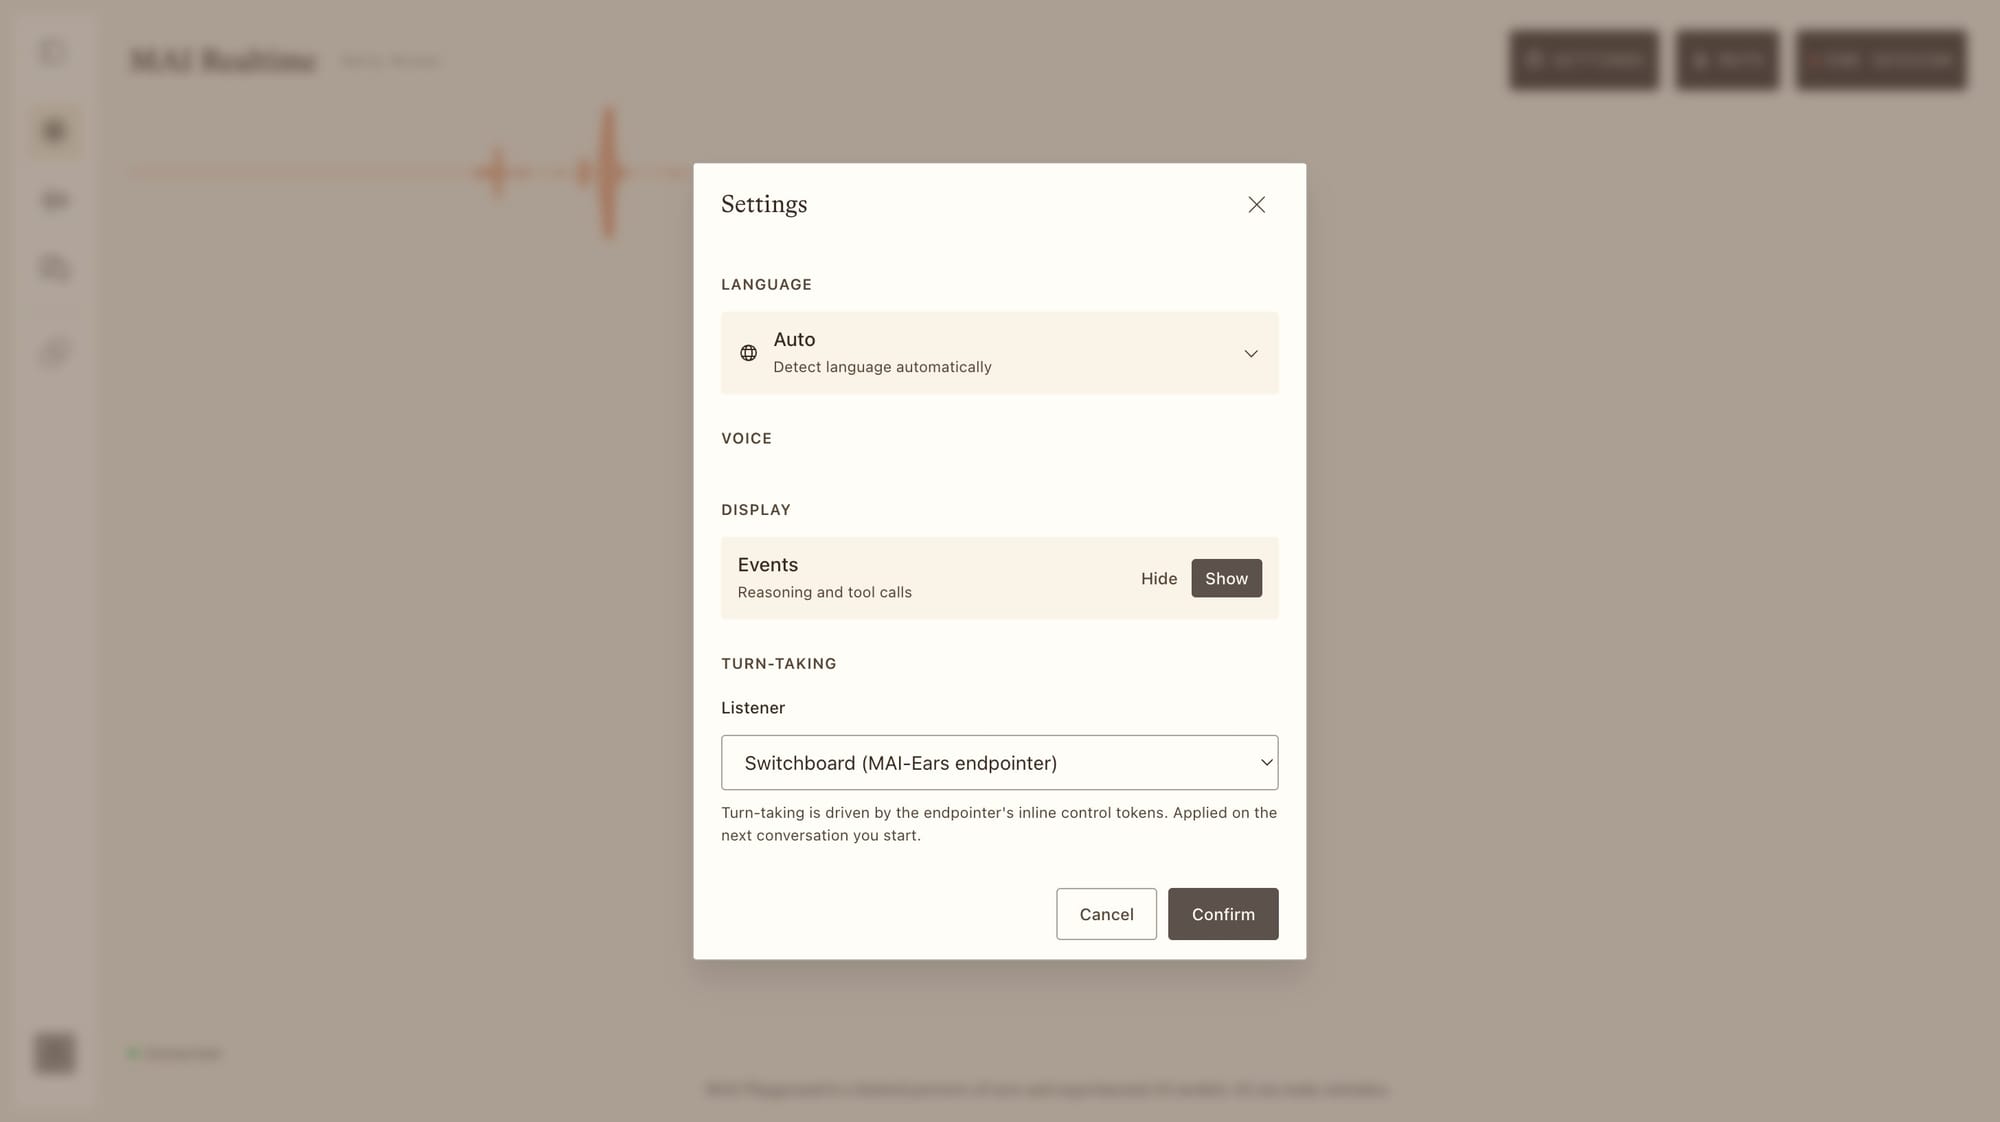Click the third sidebar icon

point(55,200)
